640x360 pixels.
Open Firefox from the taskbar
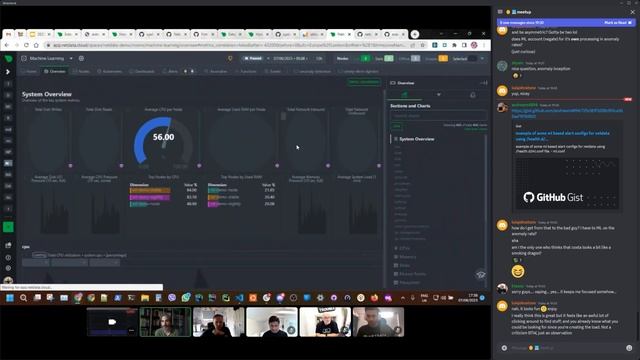[374, 298]
